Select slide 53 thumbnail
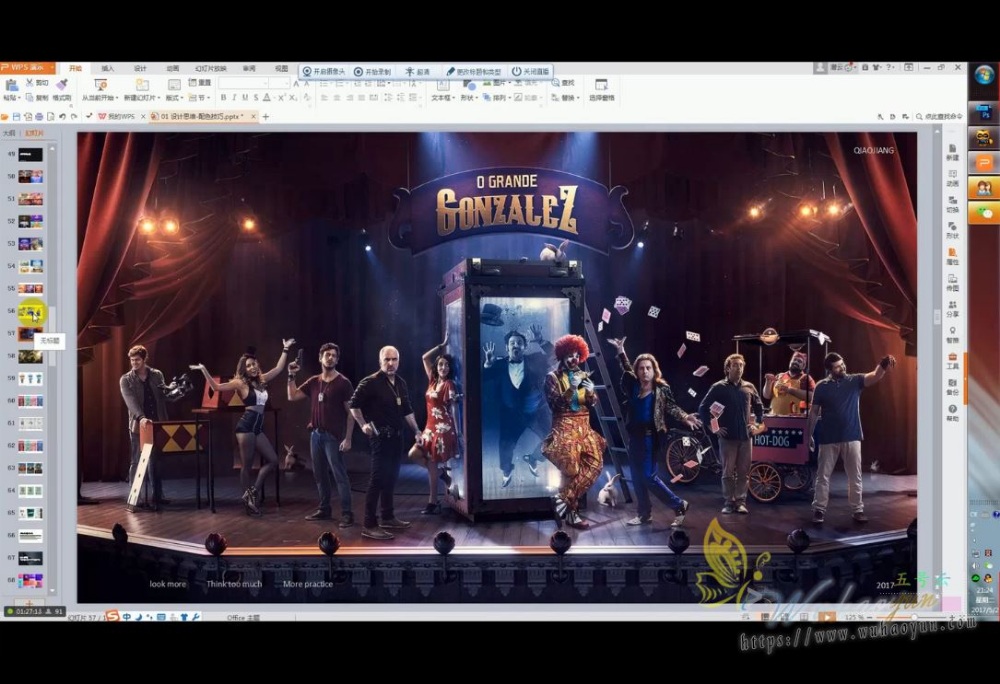This screenshot has width=1000, height=684. [x=30, y=244]
